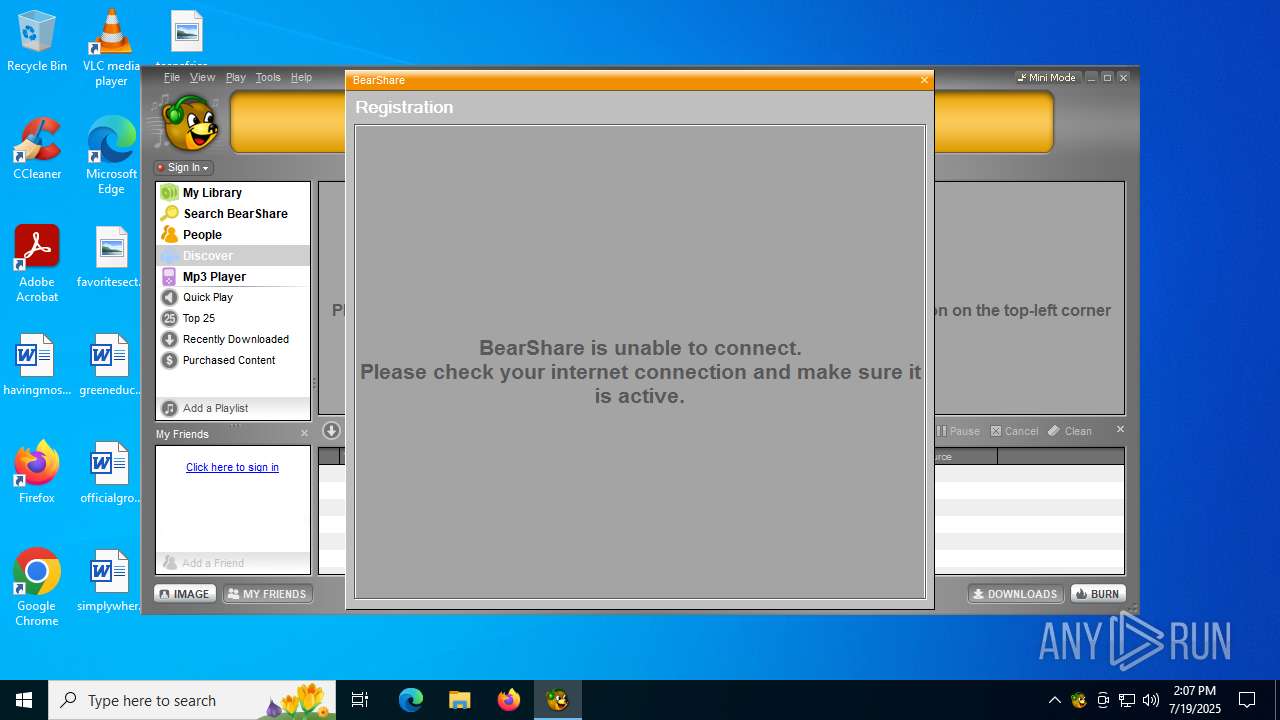This screenshot has height=720, width=1280.
Task: Select the Google Chrome desktop icon
Action: [37, 588]
